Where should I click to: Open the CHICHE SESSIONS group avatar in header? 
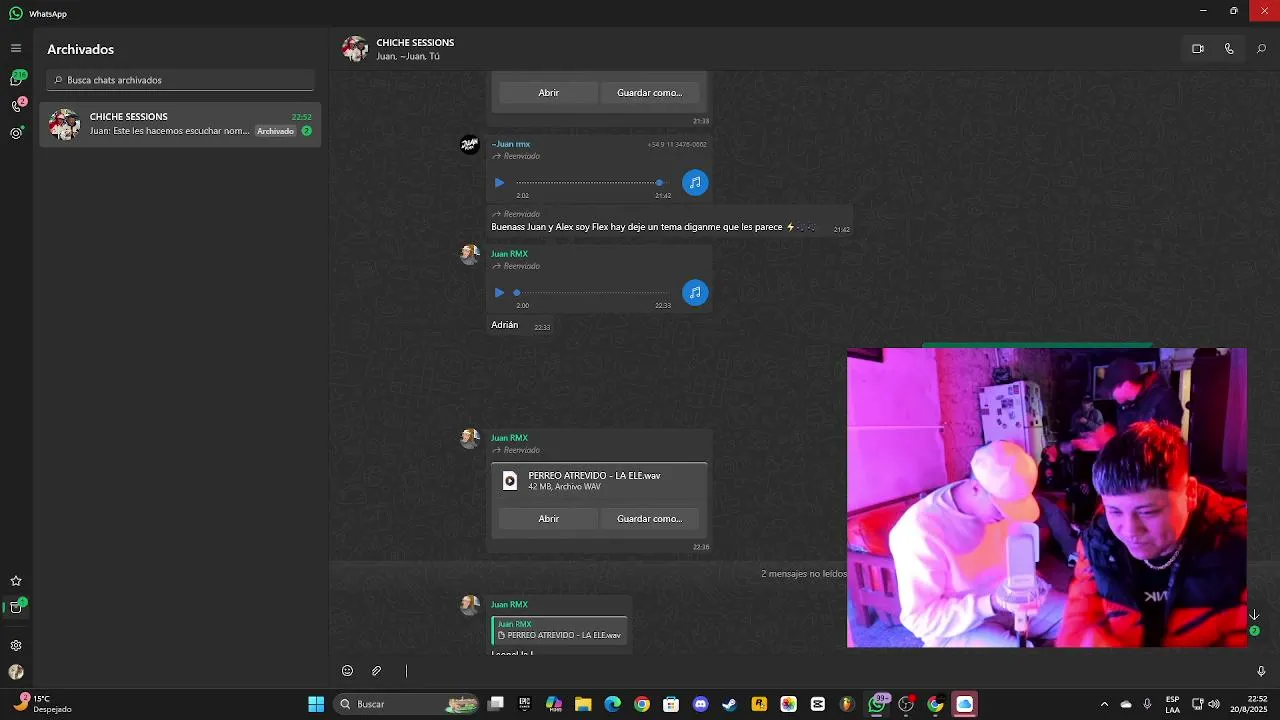[x=355, y=49]
